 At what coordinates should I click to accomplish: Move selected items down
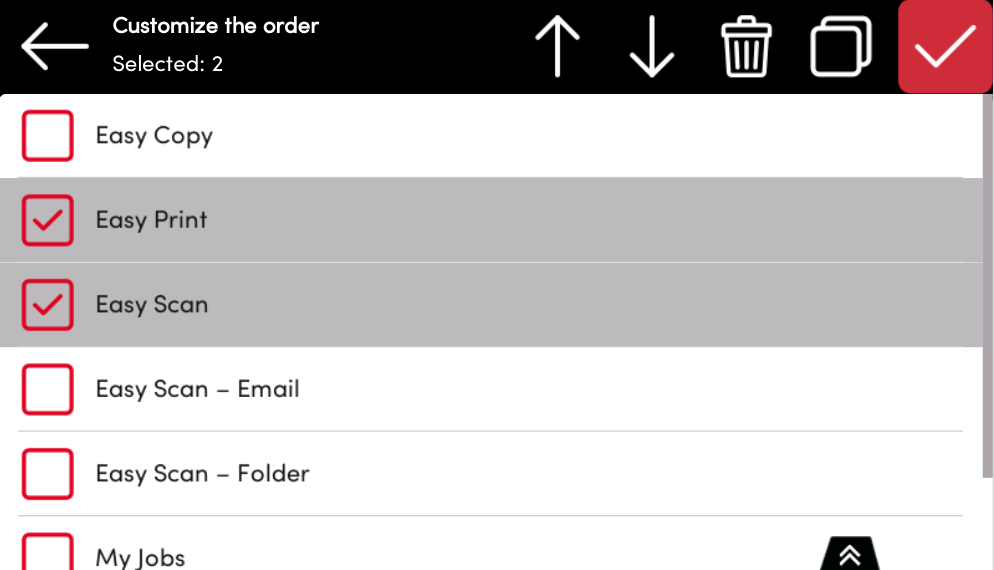[x=652, y=47]
